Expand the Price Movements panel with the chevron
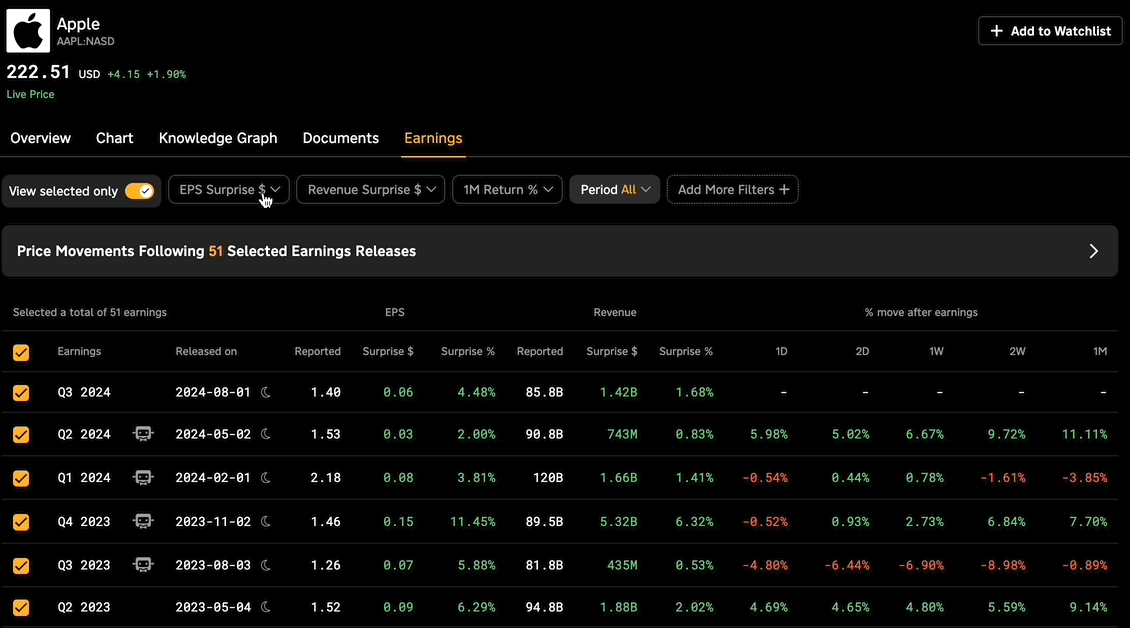The width and height of the screenshot is (1130, 628). (1093, 251)
